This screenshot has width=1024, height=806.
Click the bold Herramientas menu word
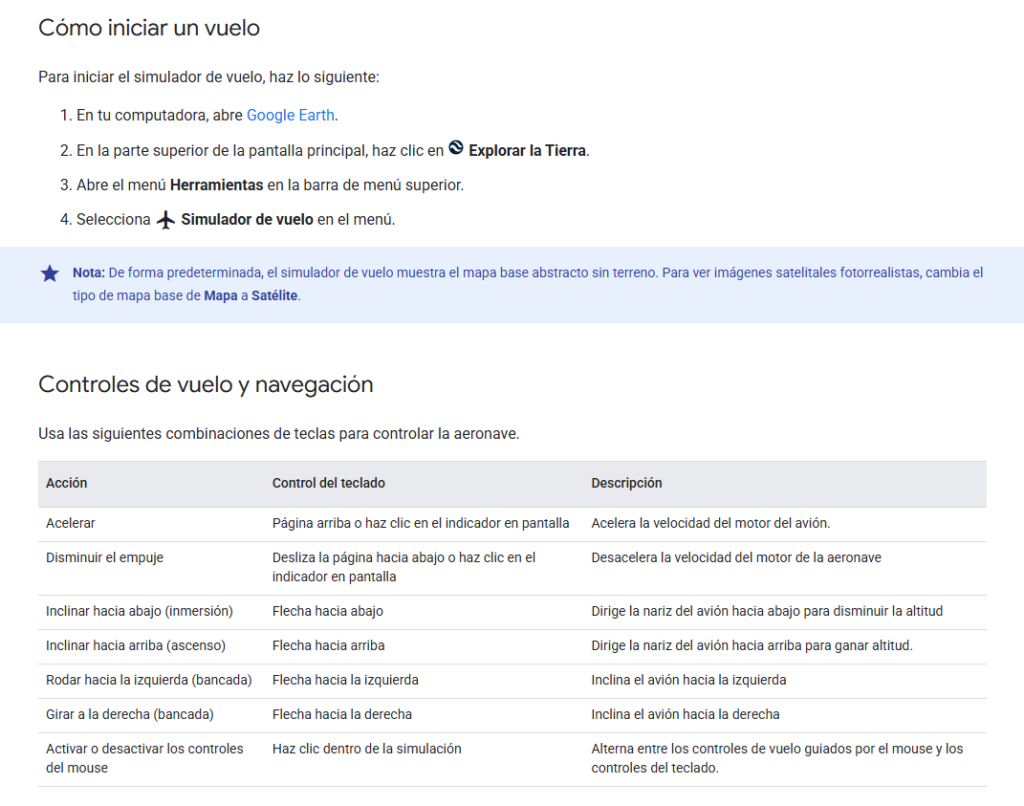(216, 185)
